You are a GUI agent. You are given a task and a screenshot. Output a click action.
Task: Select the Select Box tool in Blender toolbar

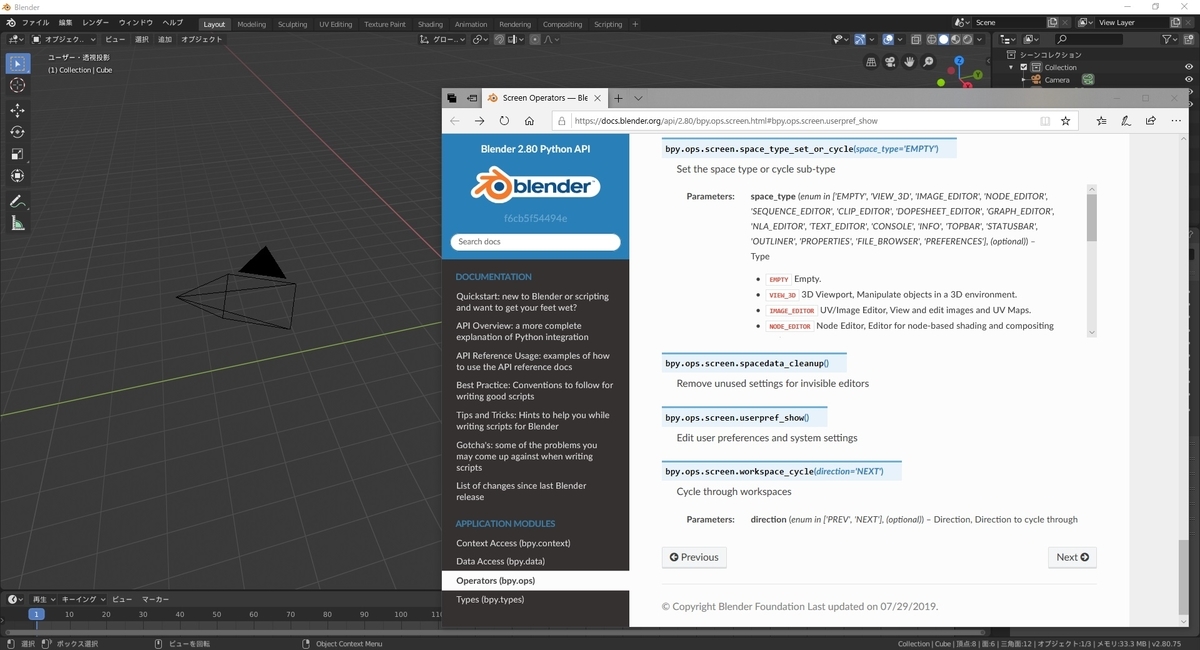tap(17, 63)
